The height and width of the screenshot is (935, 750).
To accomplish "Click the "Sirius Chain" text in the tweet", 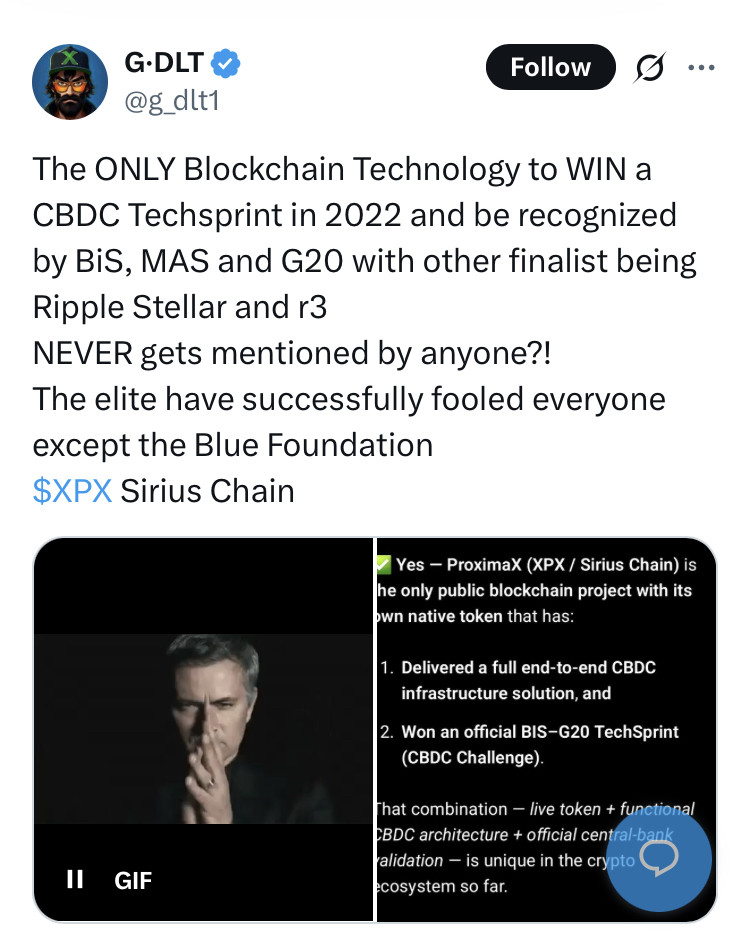I will coord(207,491).
